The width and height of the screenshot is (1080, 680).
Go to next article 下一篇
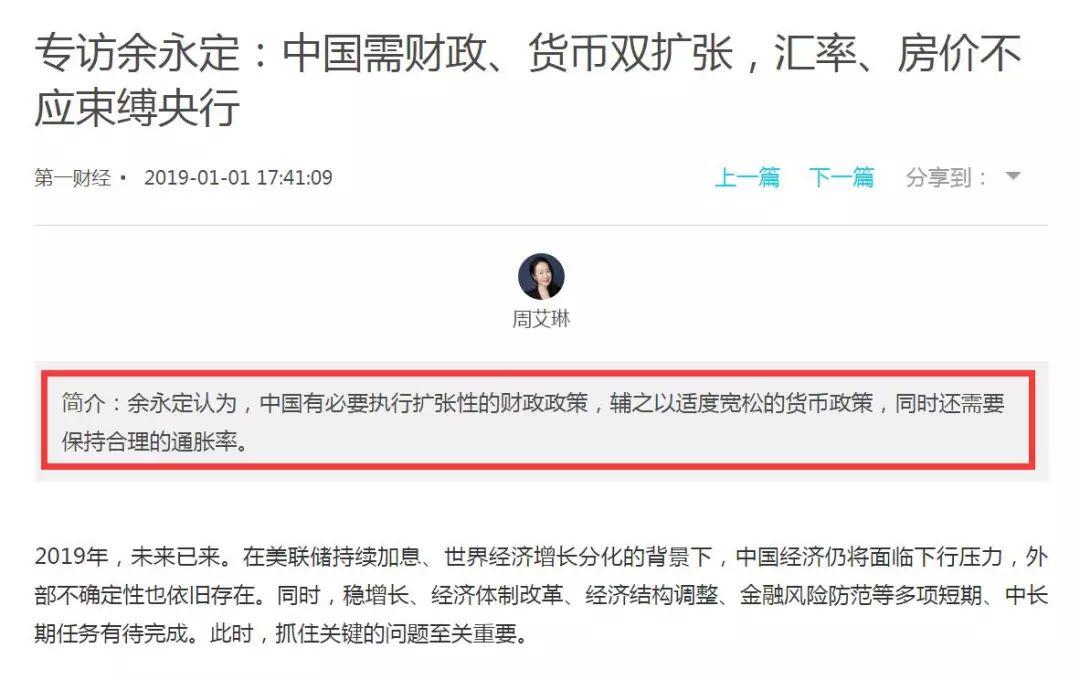(841, 178)
